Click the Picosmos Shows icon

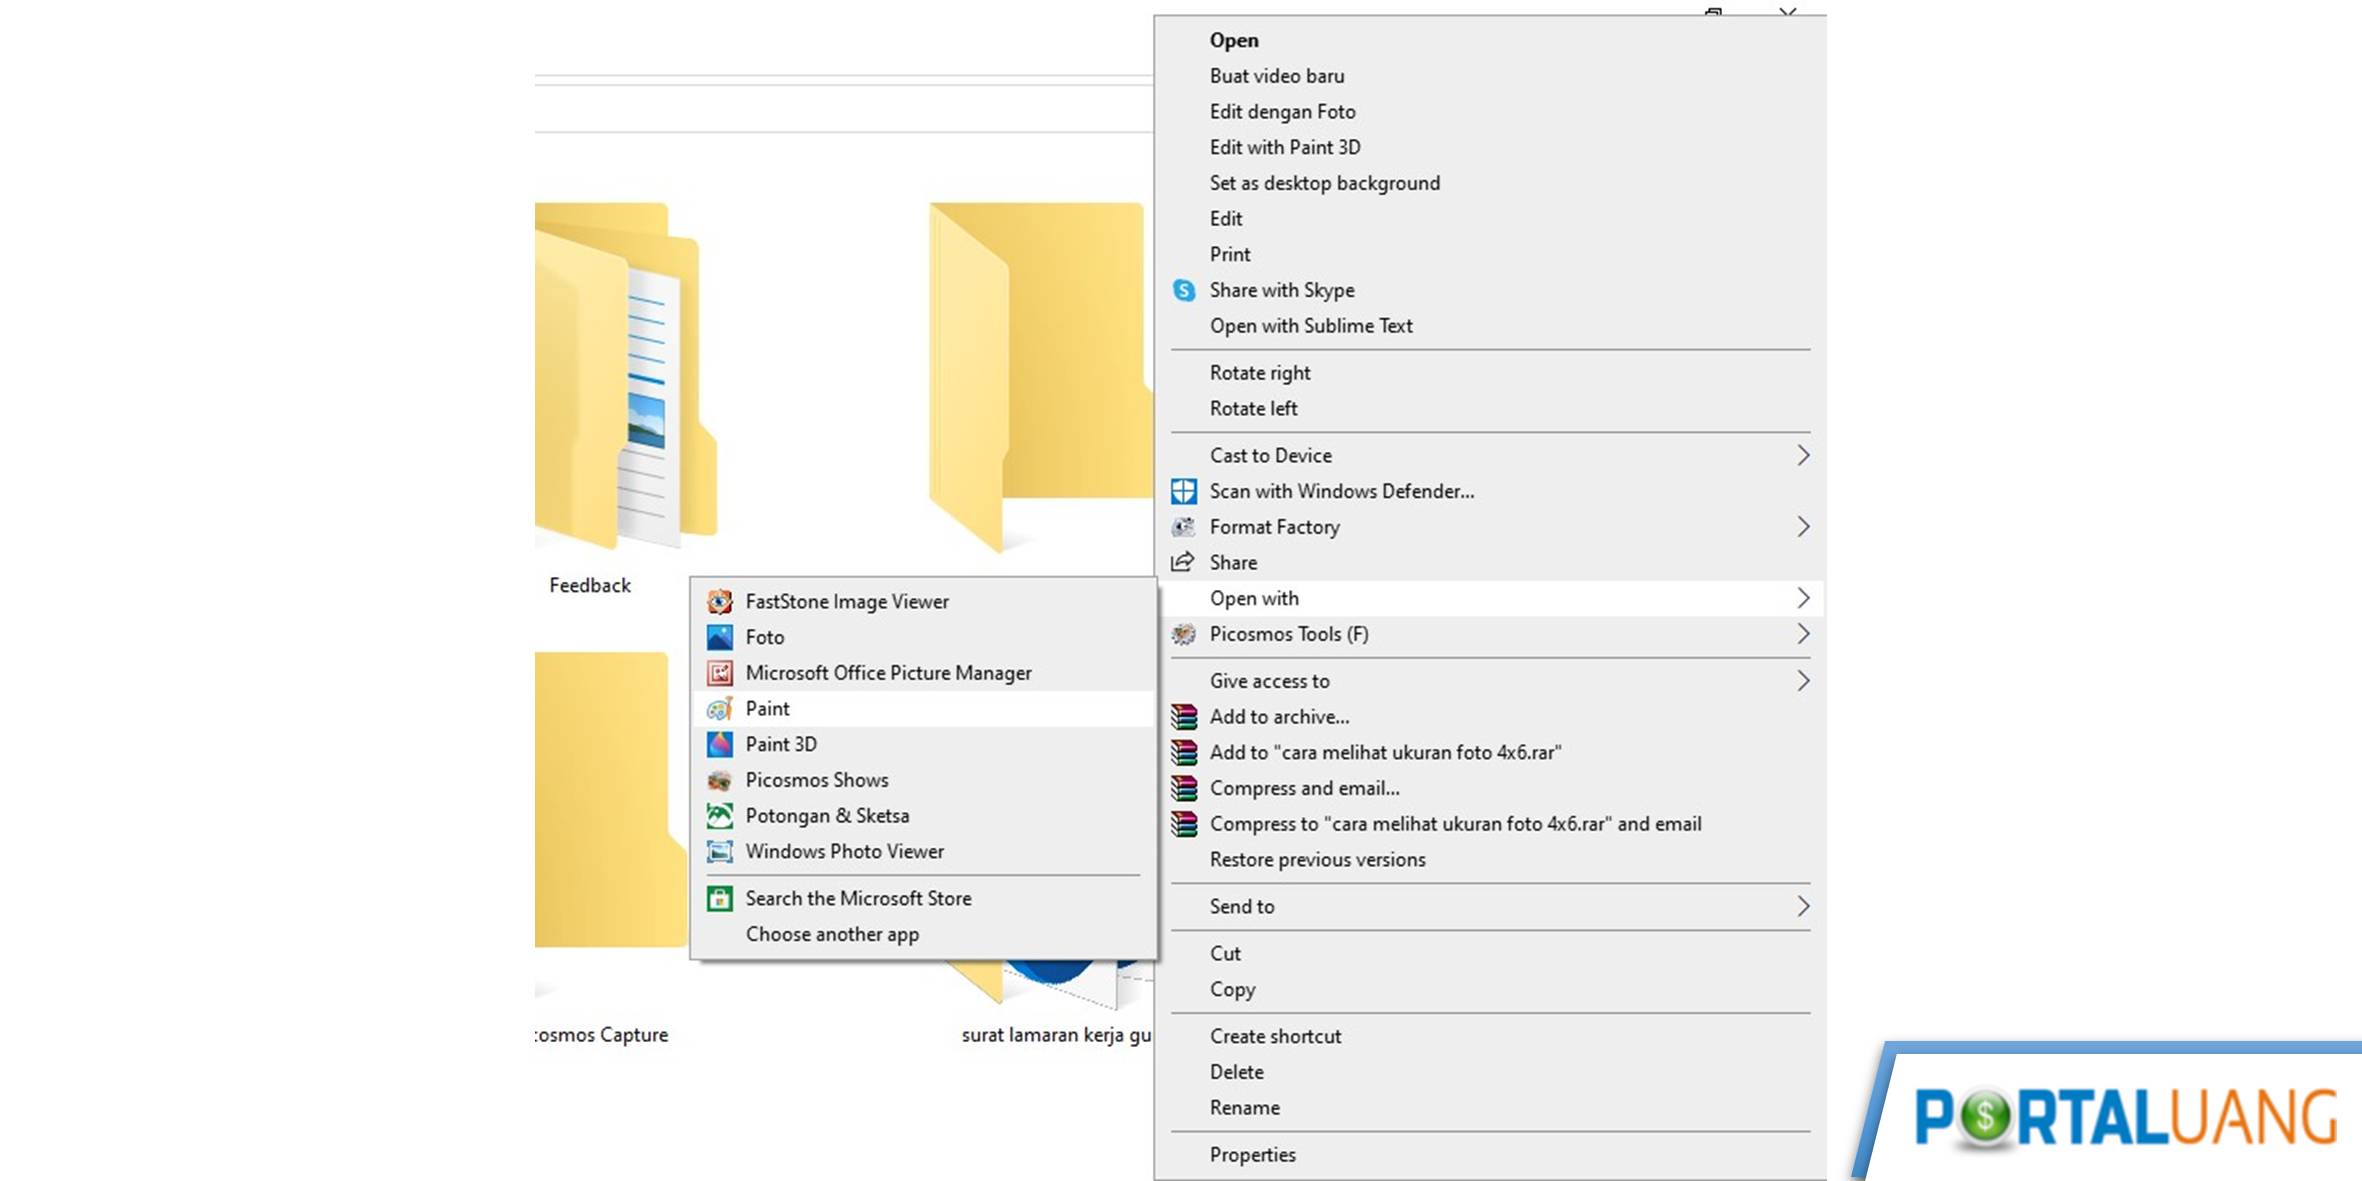tap(720, 780)
